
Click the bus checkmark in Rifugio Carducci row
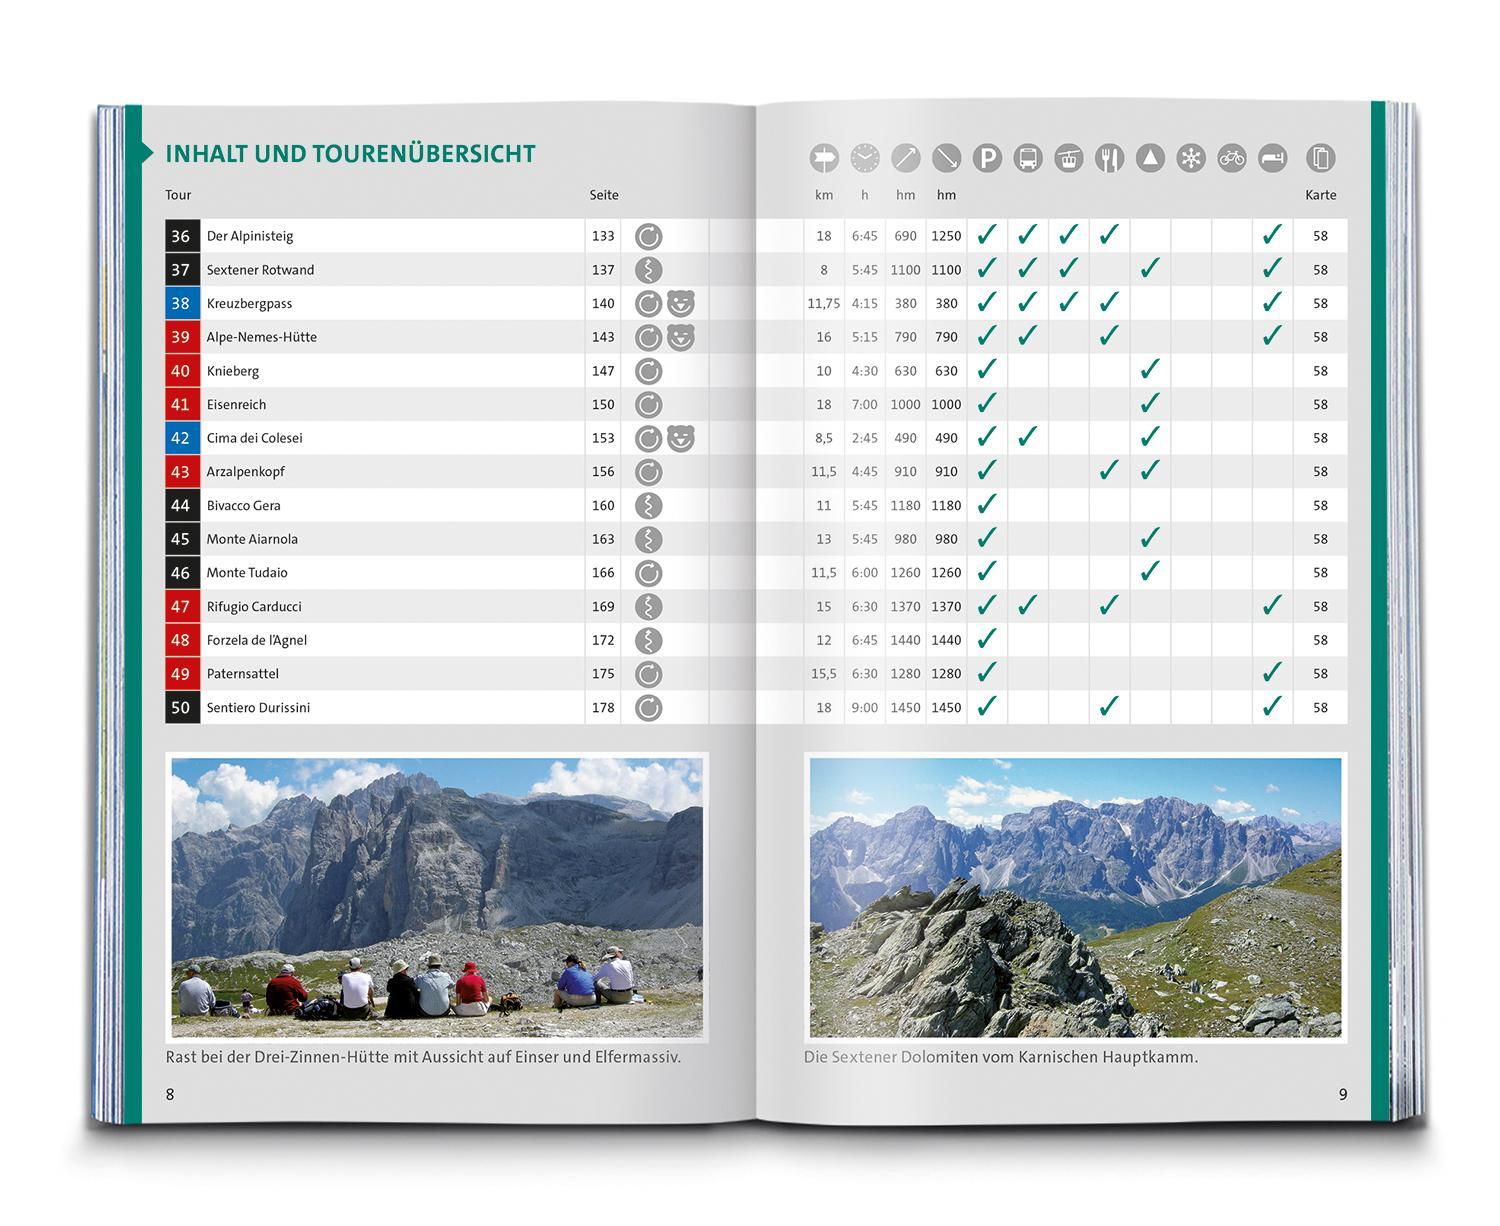click(x=1028, y=605)
